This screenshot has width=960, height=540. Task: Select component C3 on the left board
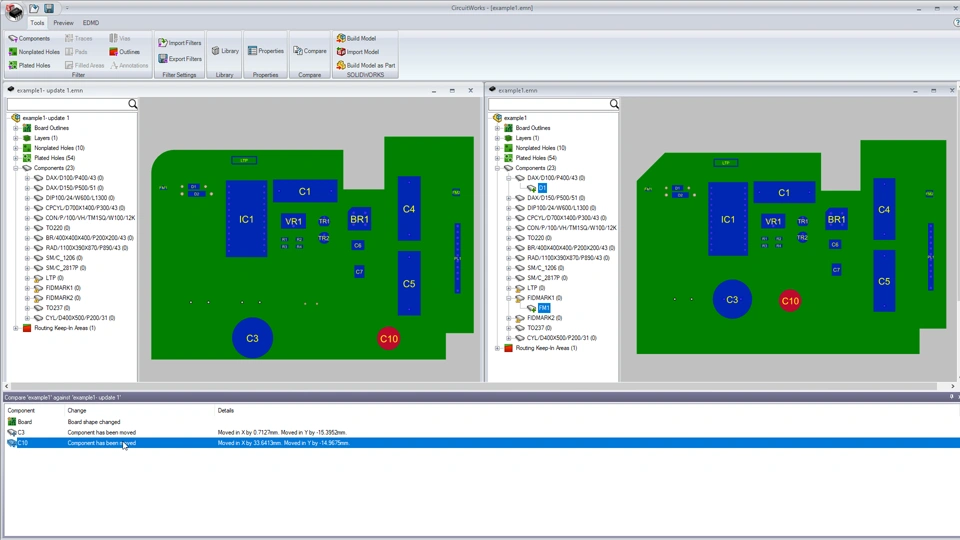tap(252, 338)
